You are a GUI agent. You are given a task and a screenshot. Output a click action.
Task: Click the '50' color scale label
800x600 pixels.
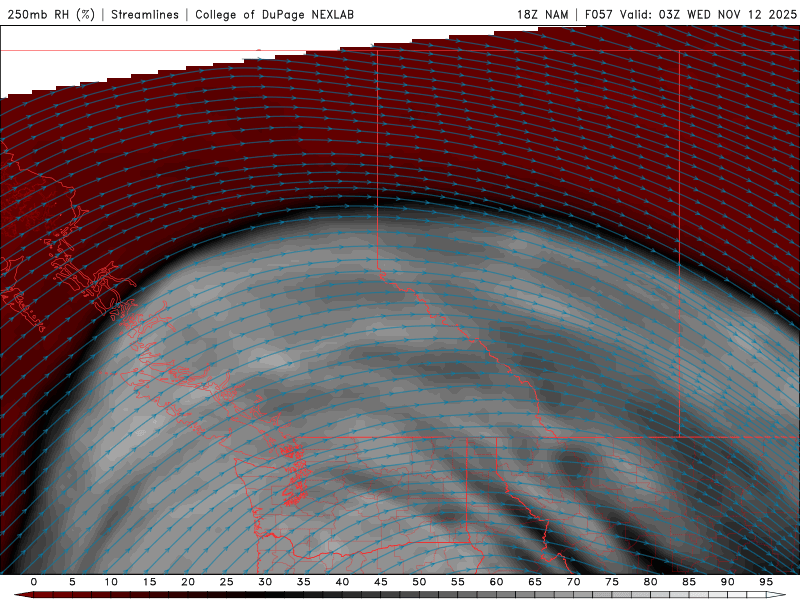pyautogui.click(x=419, y=582)
